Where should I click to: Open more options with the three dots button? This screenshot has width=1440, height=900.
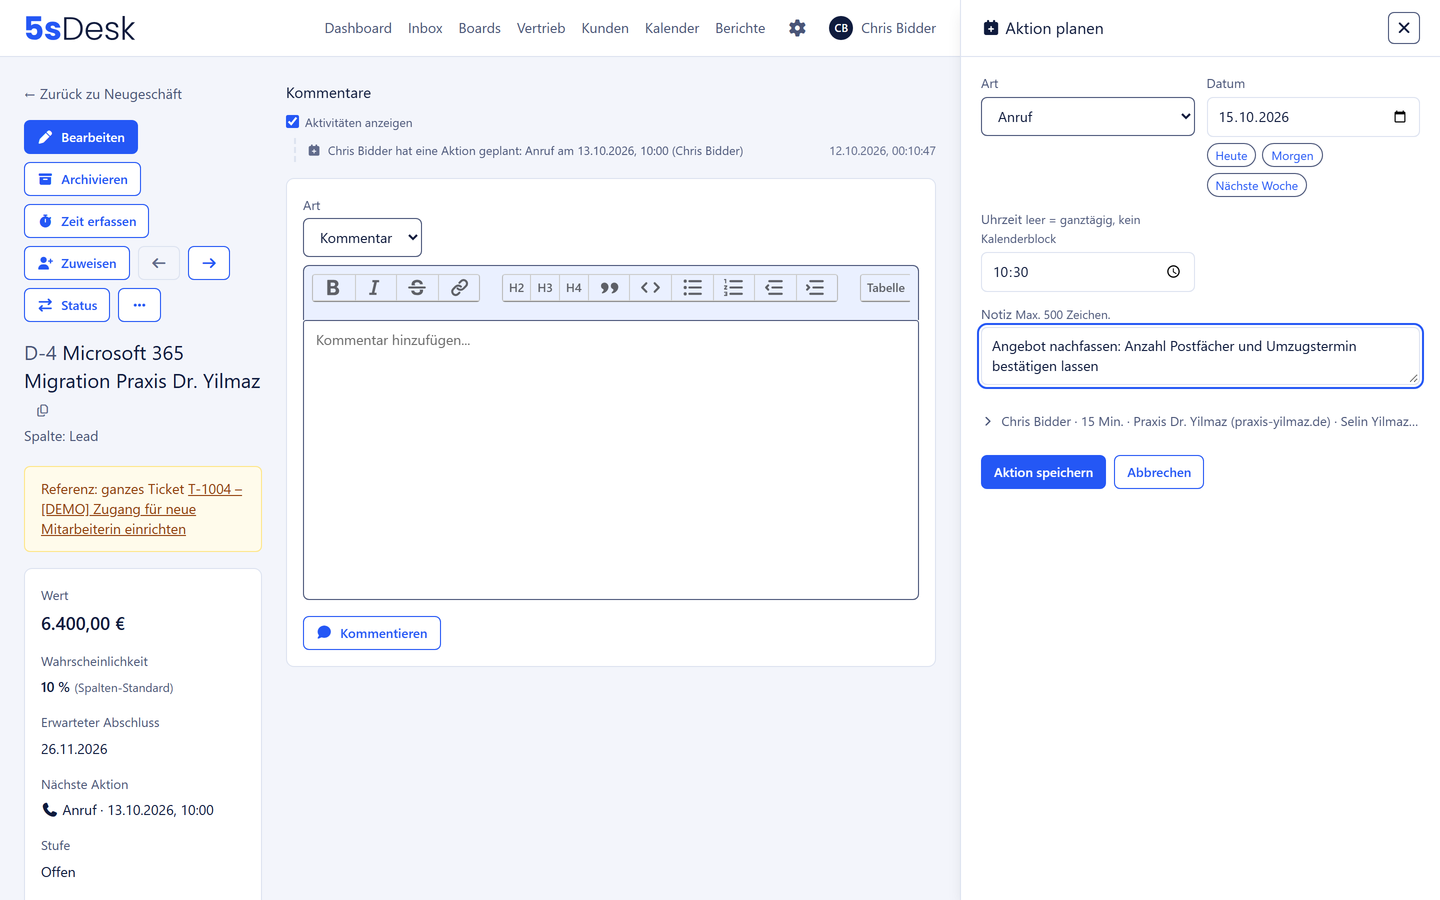pyautogui.click(x=139, y=305)
